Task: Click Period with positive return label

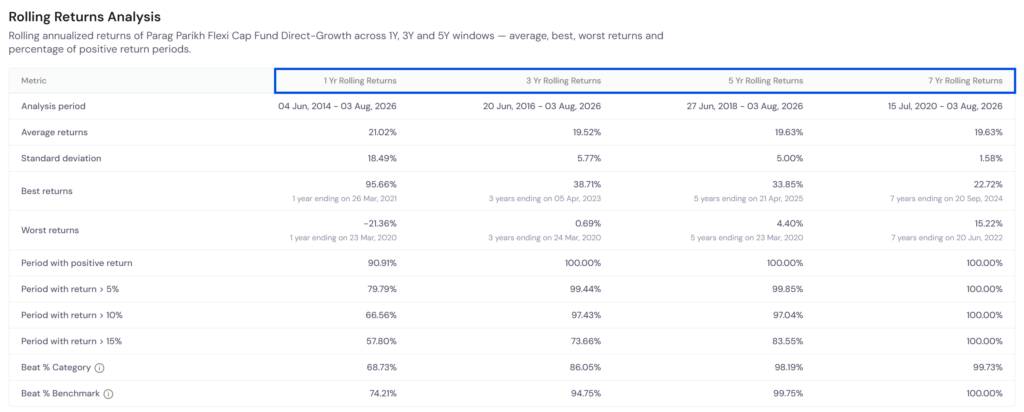Action: pyautogui.click(x=76, y=262)
